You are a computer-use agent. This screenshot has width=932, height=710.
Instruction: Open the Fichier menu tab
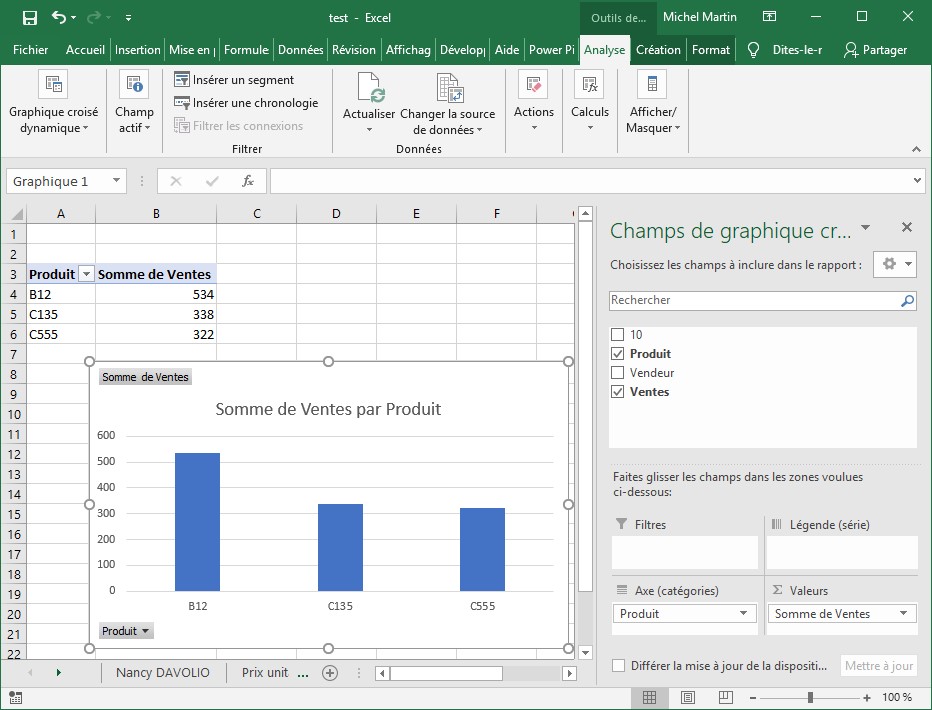click(x=31, y=50)
